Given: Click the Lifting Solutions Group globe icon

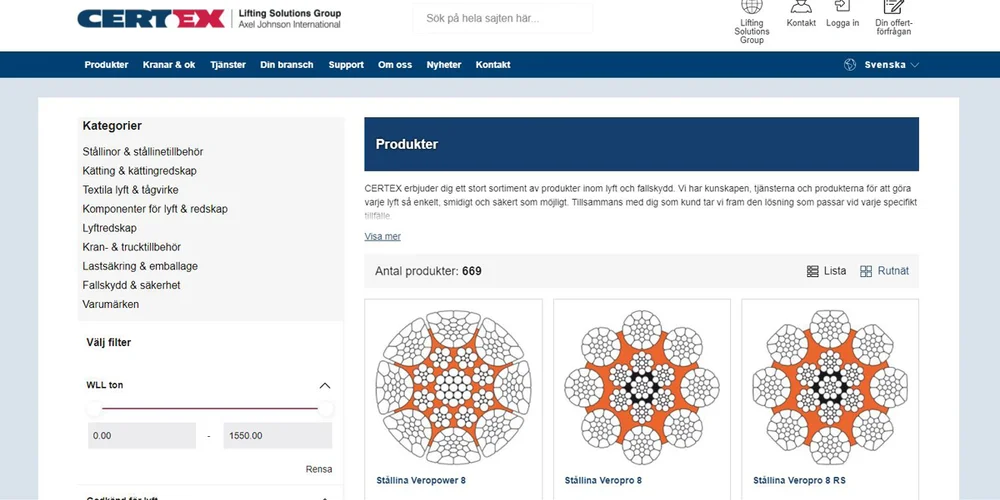Looking at the screenshot, I should (x=752, y=6).
